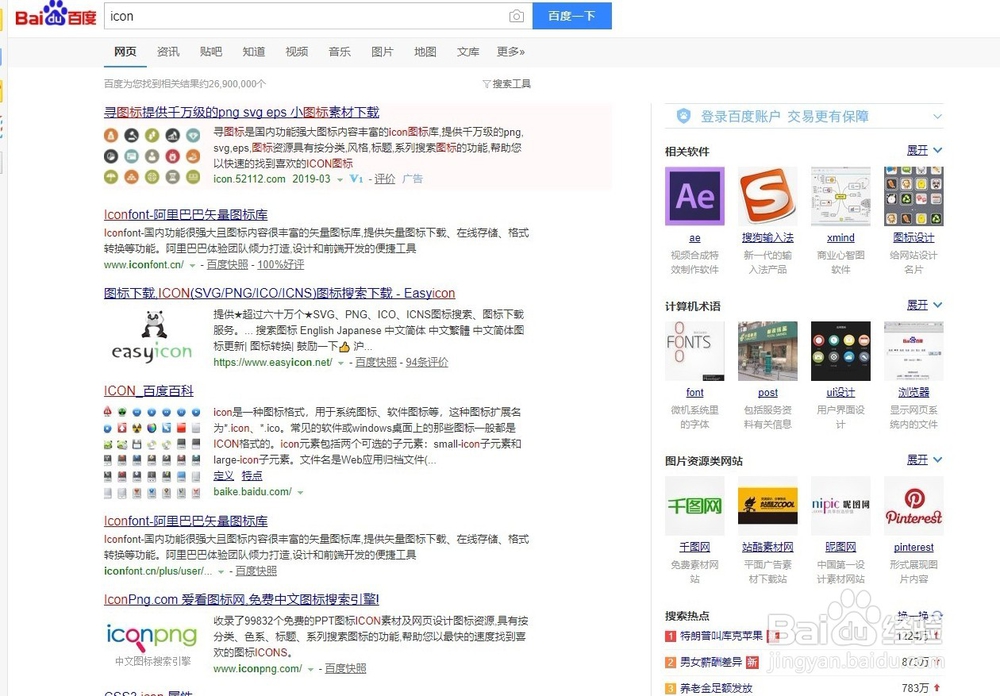Expand dropdown arrow after www.iconpng.com/
The width and height of the screenshot is (1000, 696).
(311, 669)
